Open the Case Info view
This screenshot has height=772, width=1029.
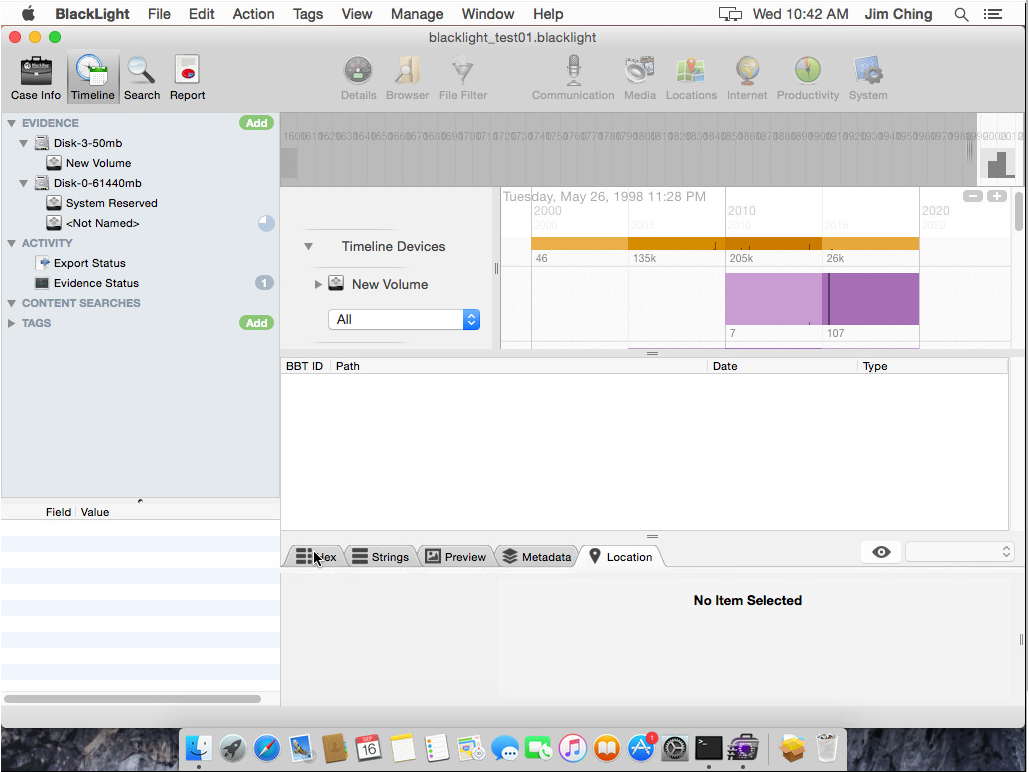[35, 78]
